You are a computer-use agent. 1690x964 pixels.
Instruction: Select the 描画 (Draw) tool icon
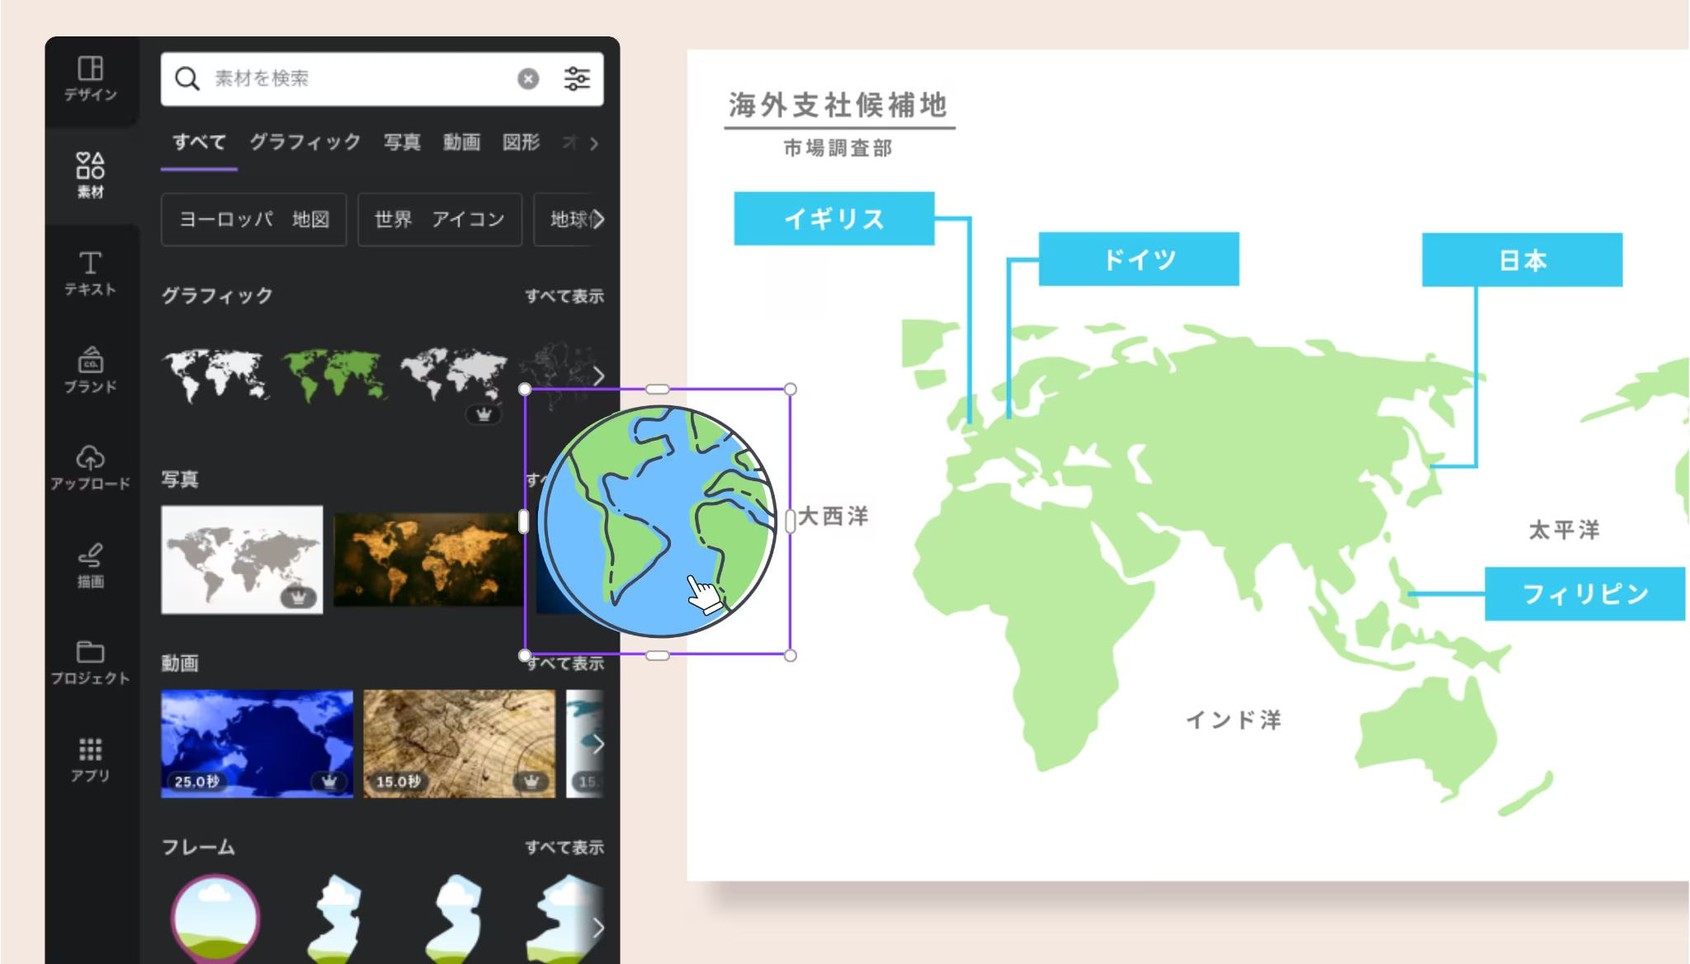point(90,565)
